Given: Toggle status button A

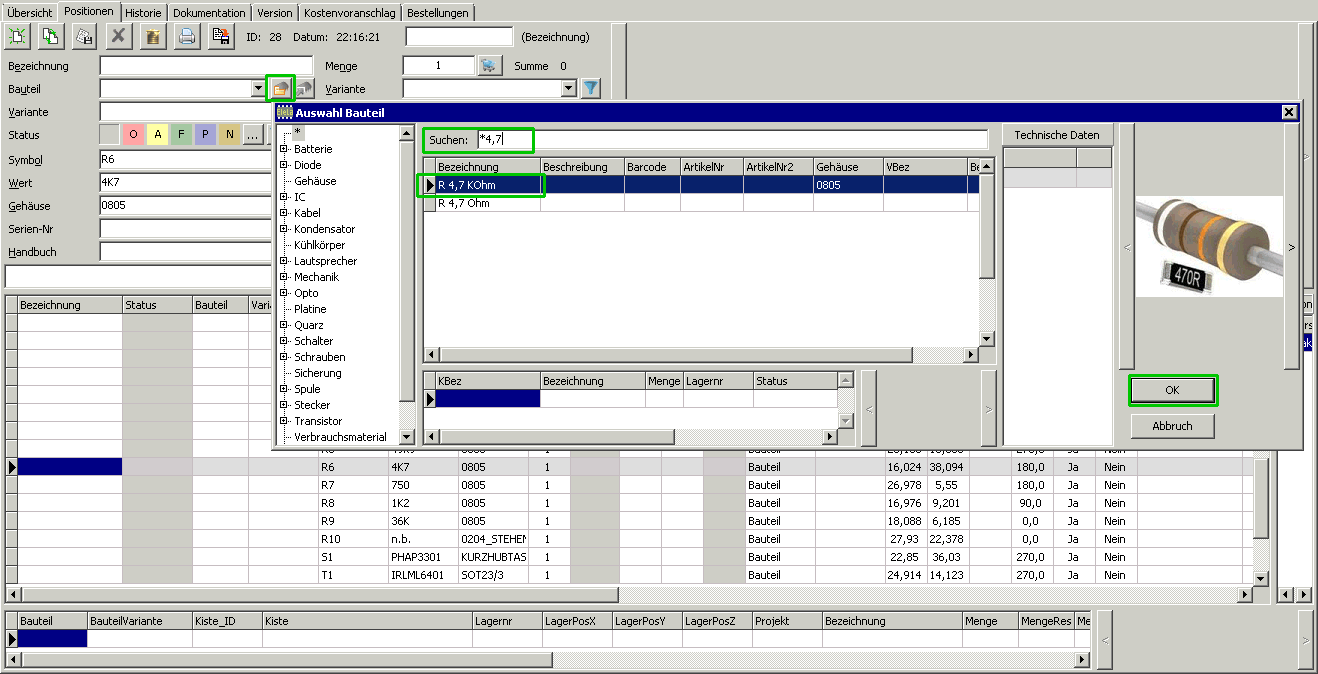Looking at the screenshot, I should (157, 135).
